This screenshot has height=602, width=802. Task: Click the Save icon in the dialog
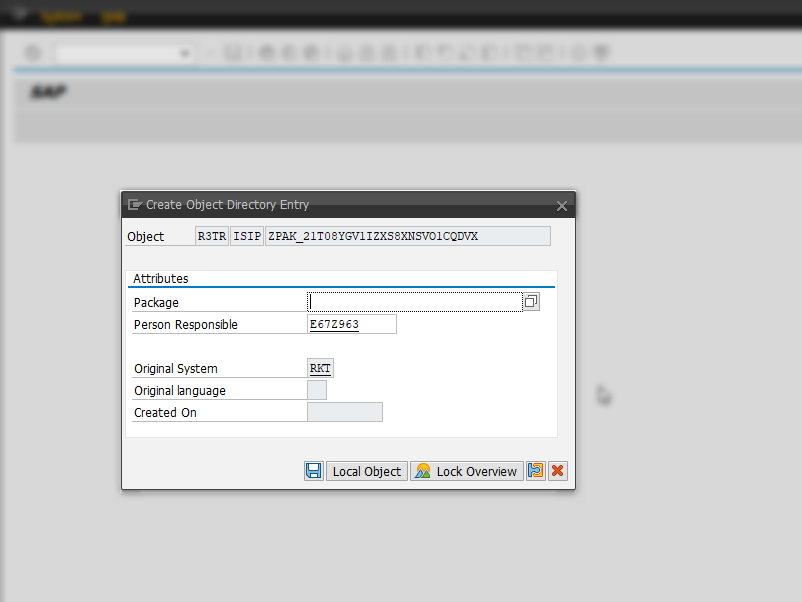[314, 471]
